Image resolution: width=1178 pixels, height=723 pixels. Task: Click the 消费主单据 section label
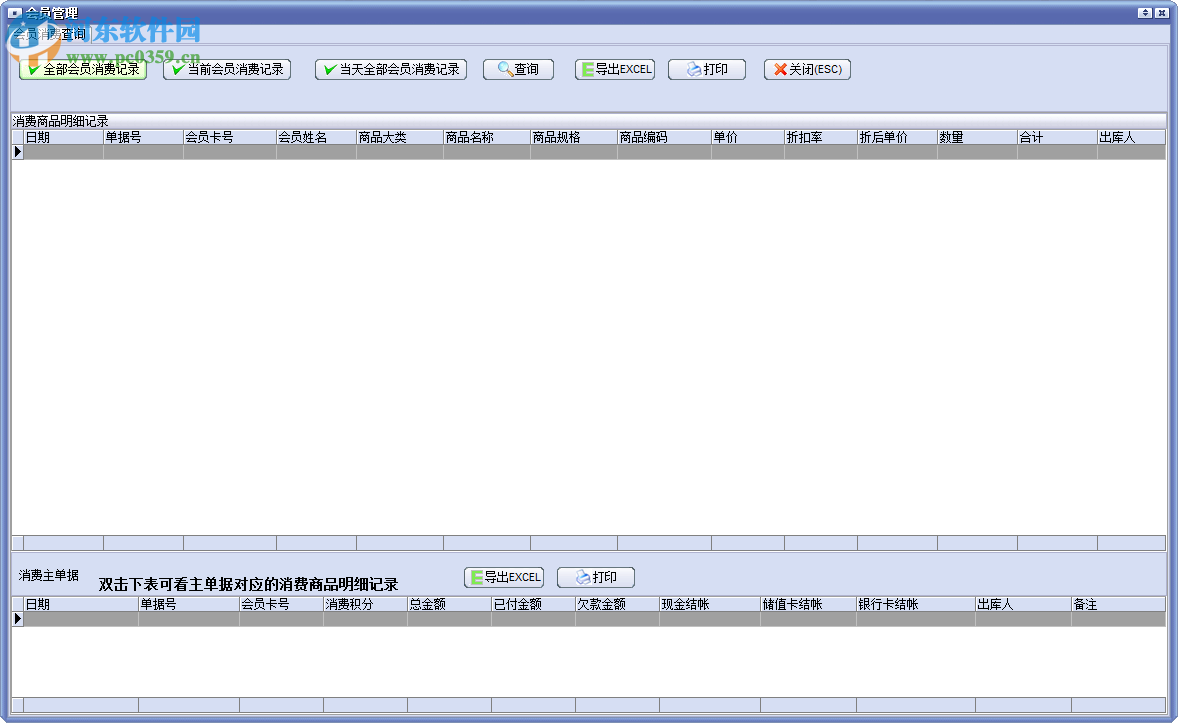(x=49, y=575)
